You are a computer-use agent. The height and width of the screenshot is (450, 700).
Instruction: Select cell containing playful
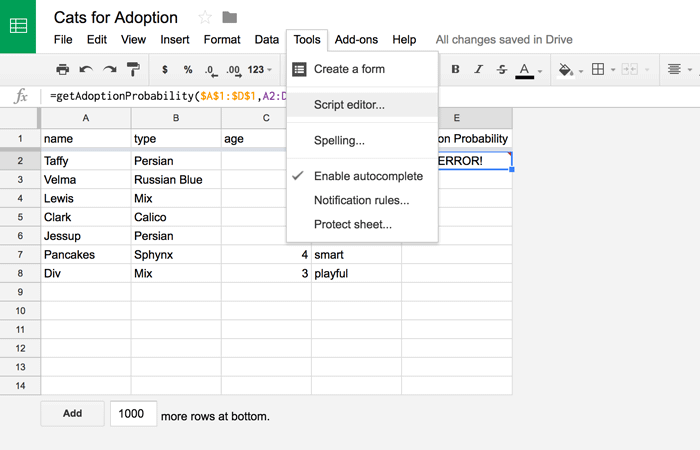(356, 273)
